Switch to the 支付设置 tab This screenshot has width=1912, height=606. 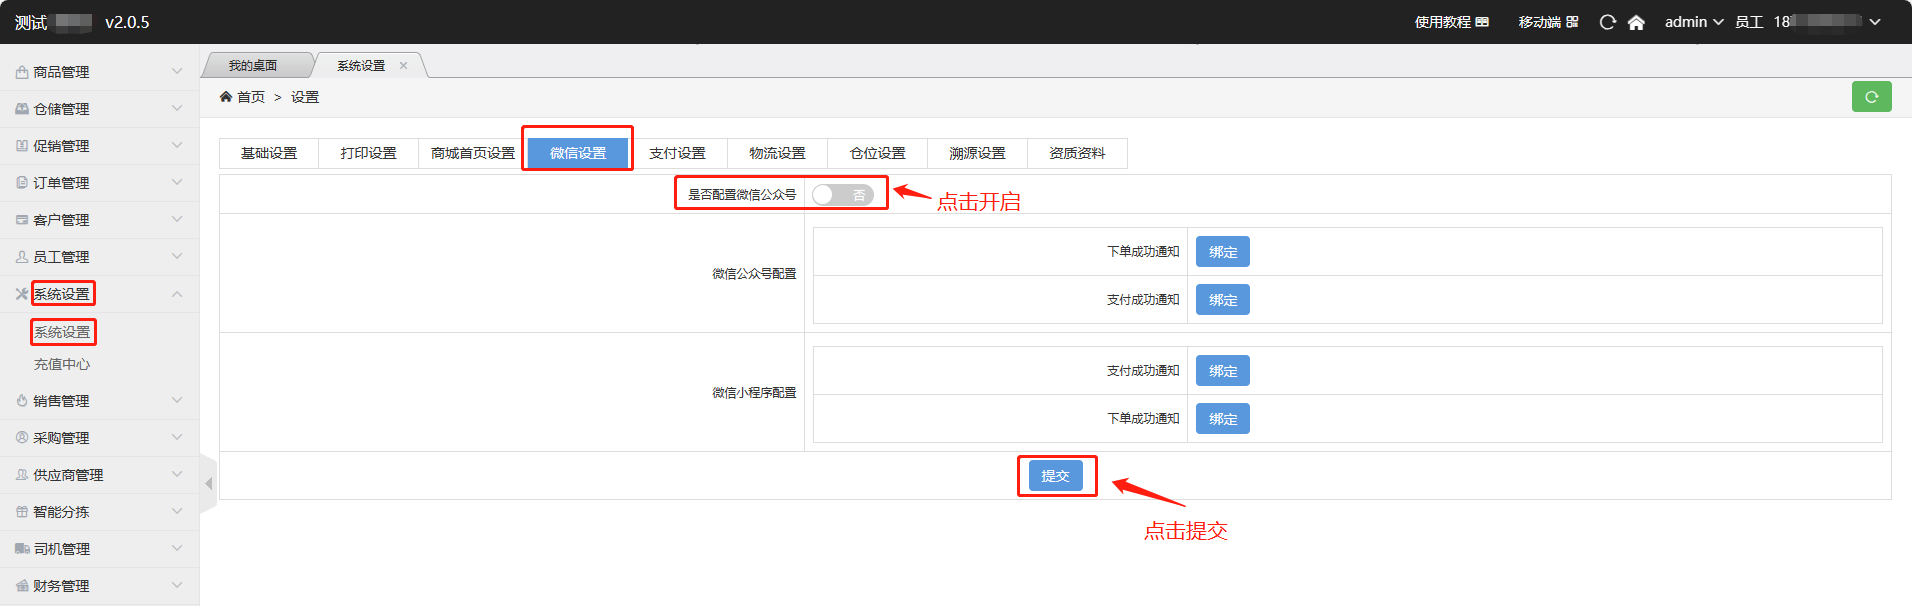coord(677,153)
